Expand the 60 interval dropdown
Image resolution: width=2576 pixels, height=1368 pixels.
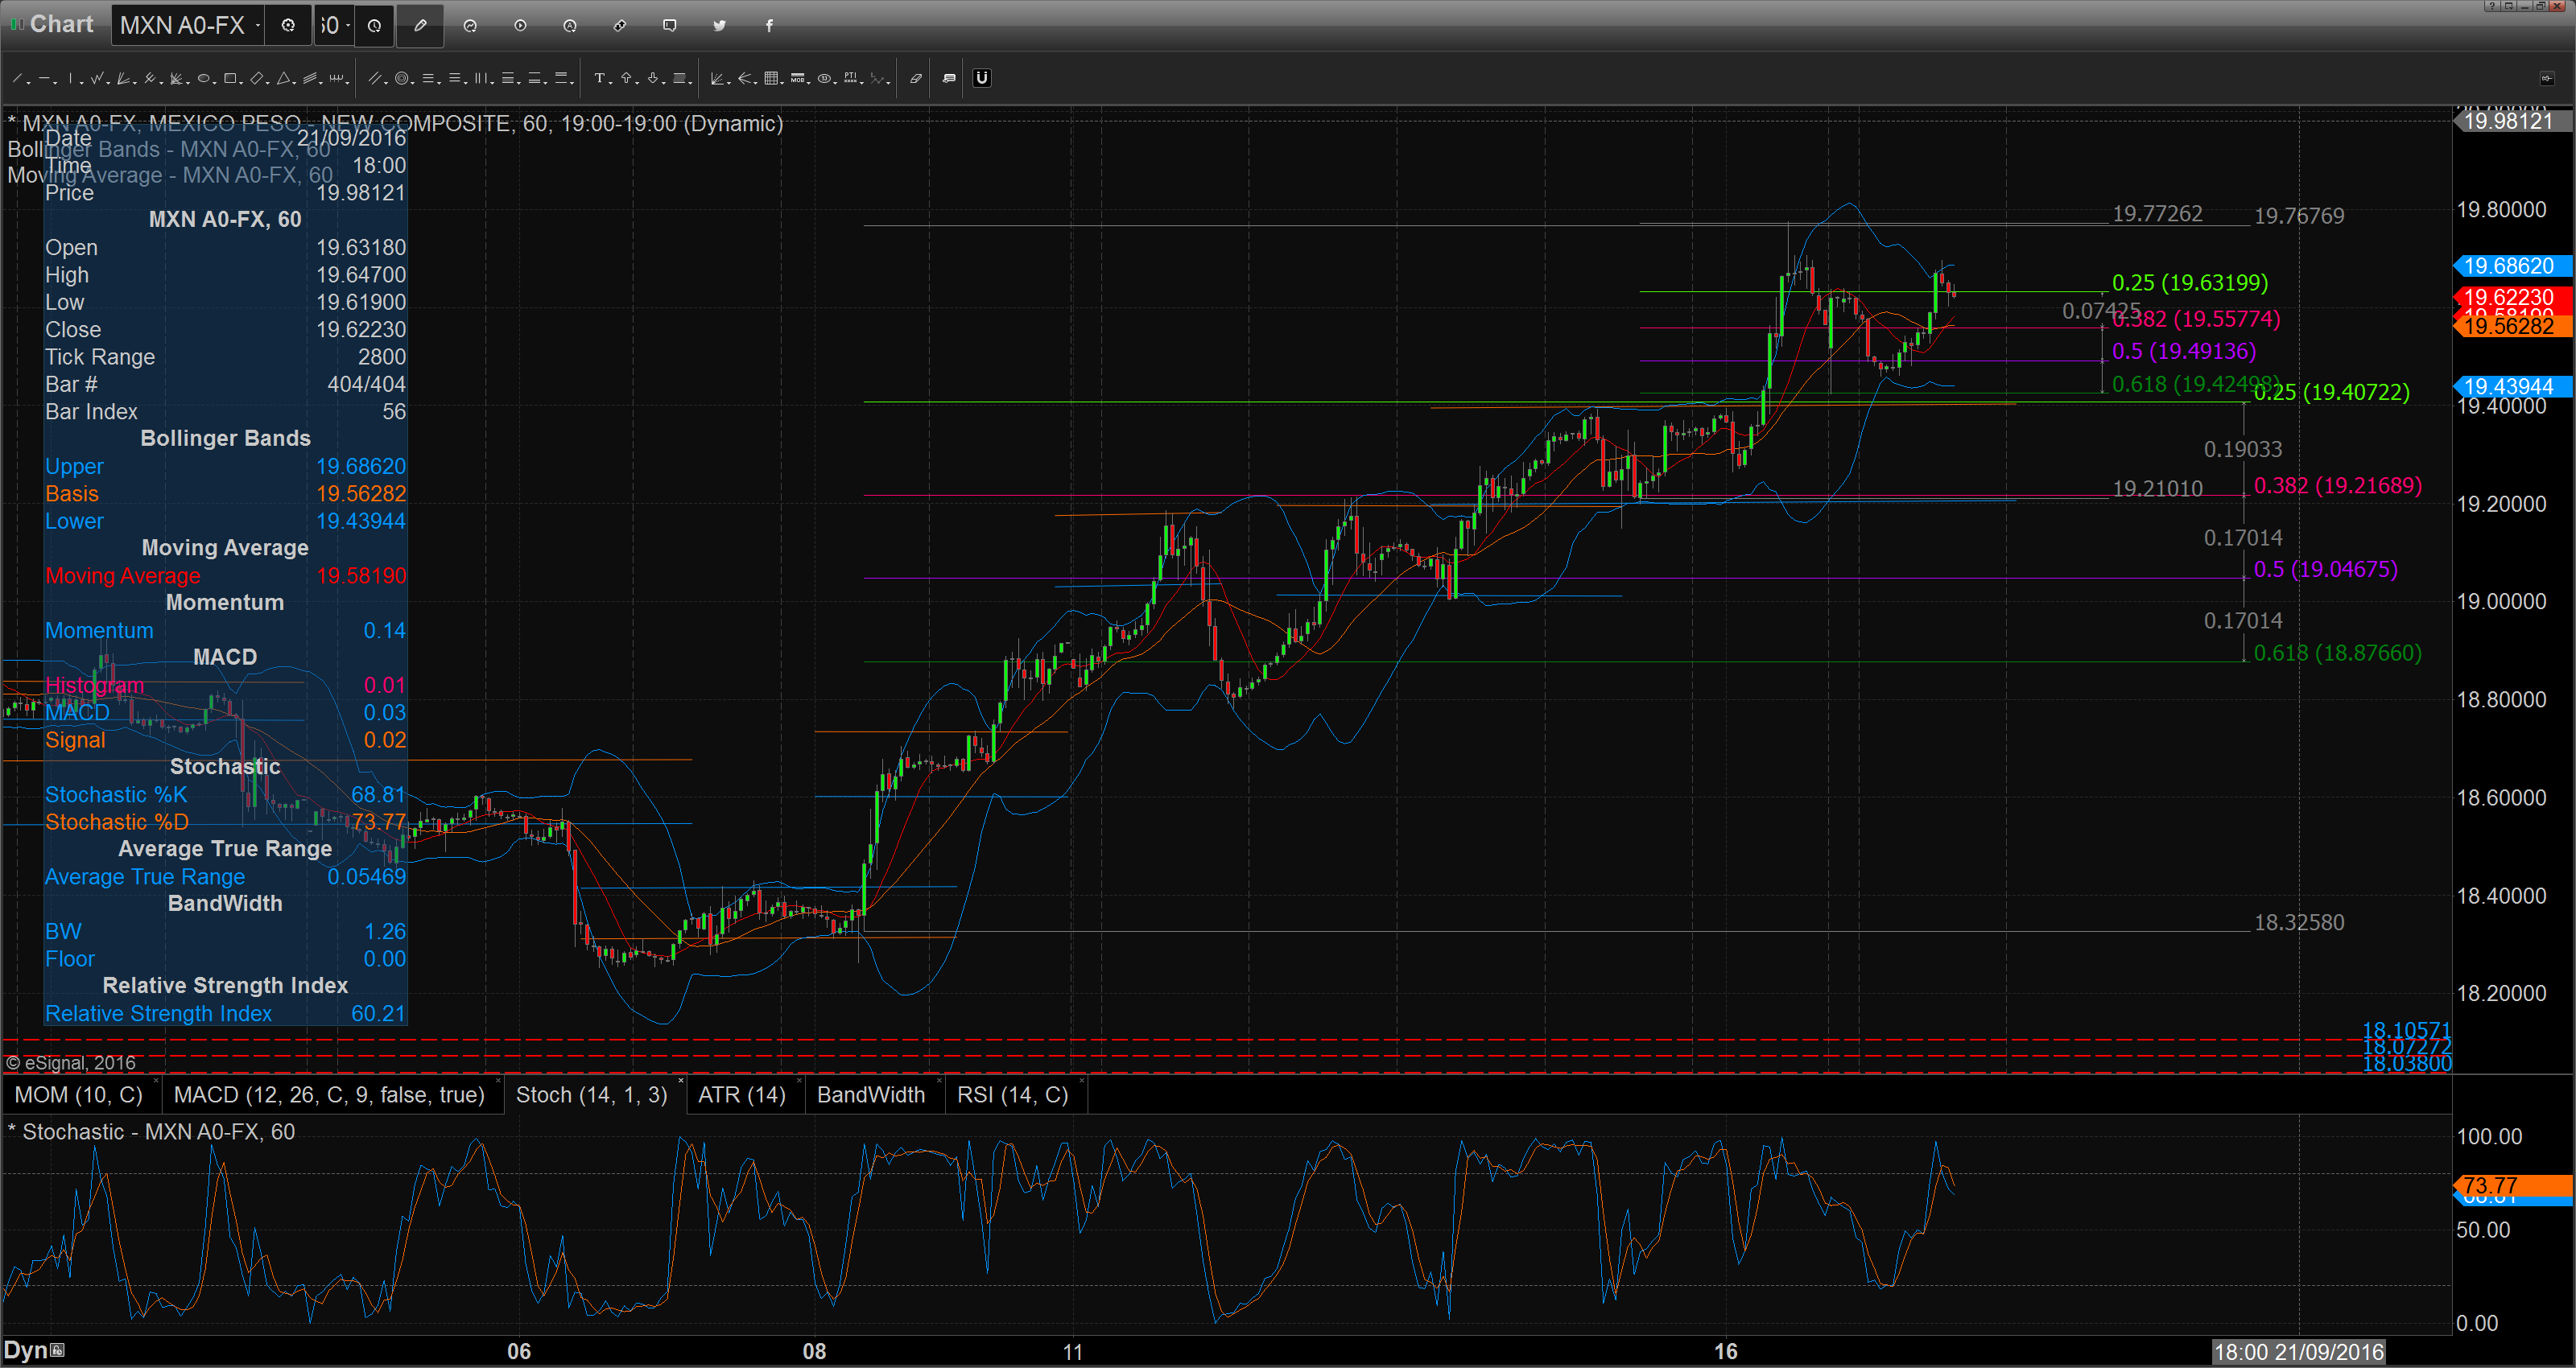point(347,26)
